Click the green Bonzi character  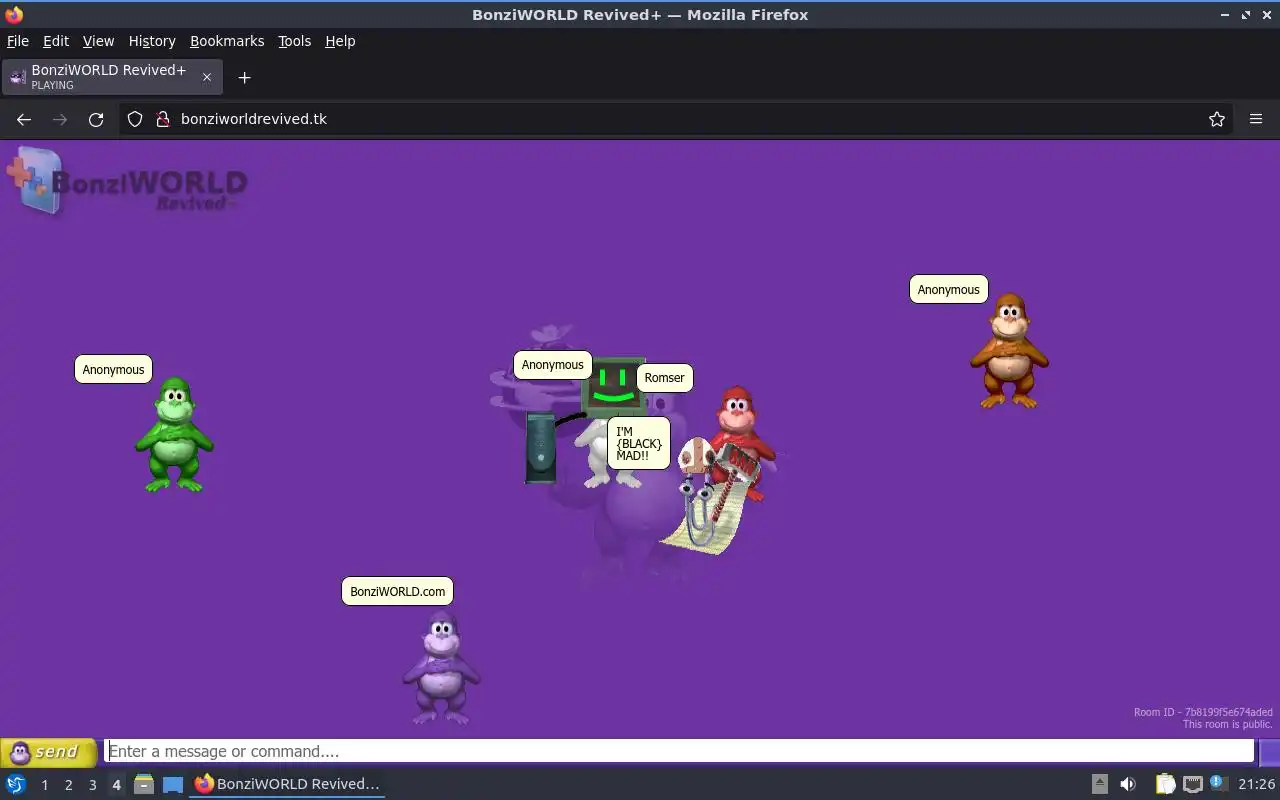174,435
